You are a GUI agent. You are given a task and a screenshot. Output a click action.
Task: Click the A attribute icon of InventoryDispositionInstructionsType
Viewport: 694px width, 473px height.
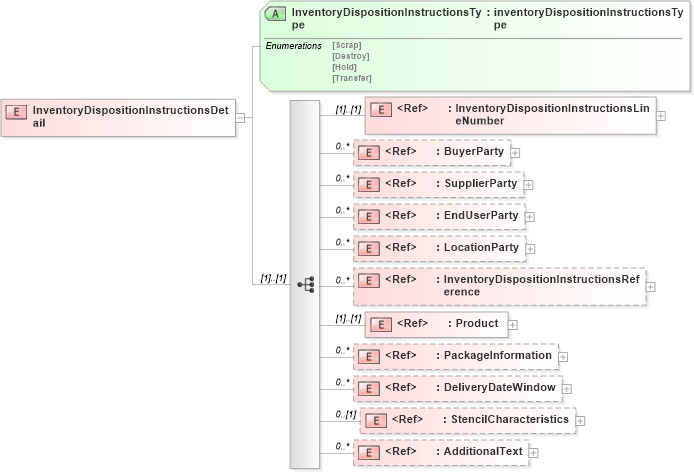pos(275,15)
